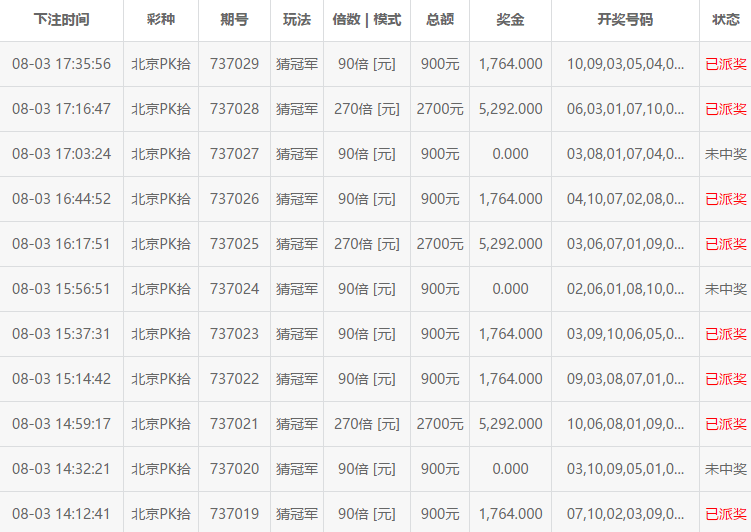Select bet time 08-03 14:32:21
751x532 pixels.
[61, 469]
